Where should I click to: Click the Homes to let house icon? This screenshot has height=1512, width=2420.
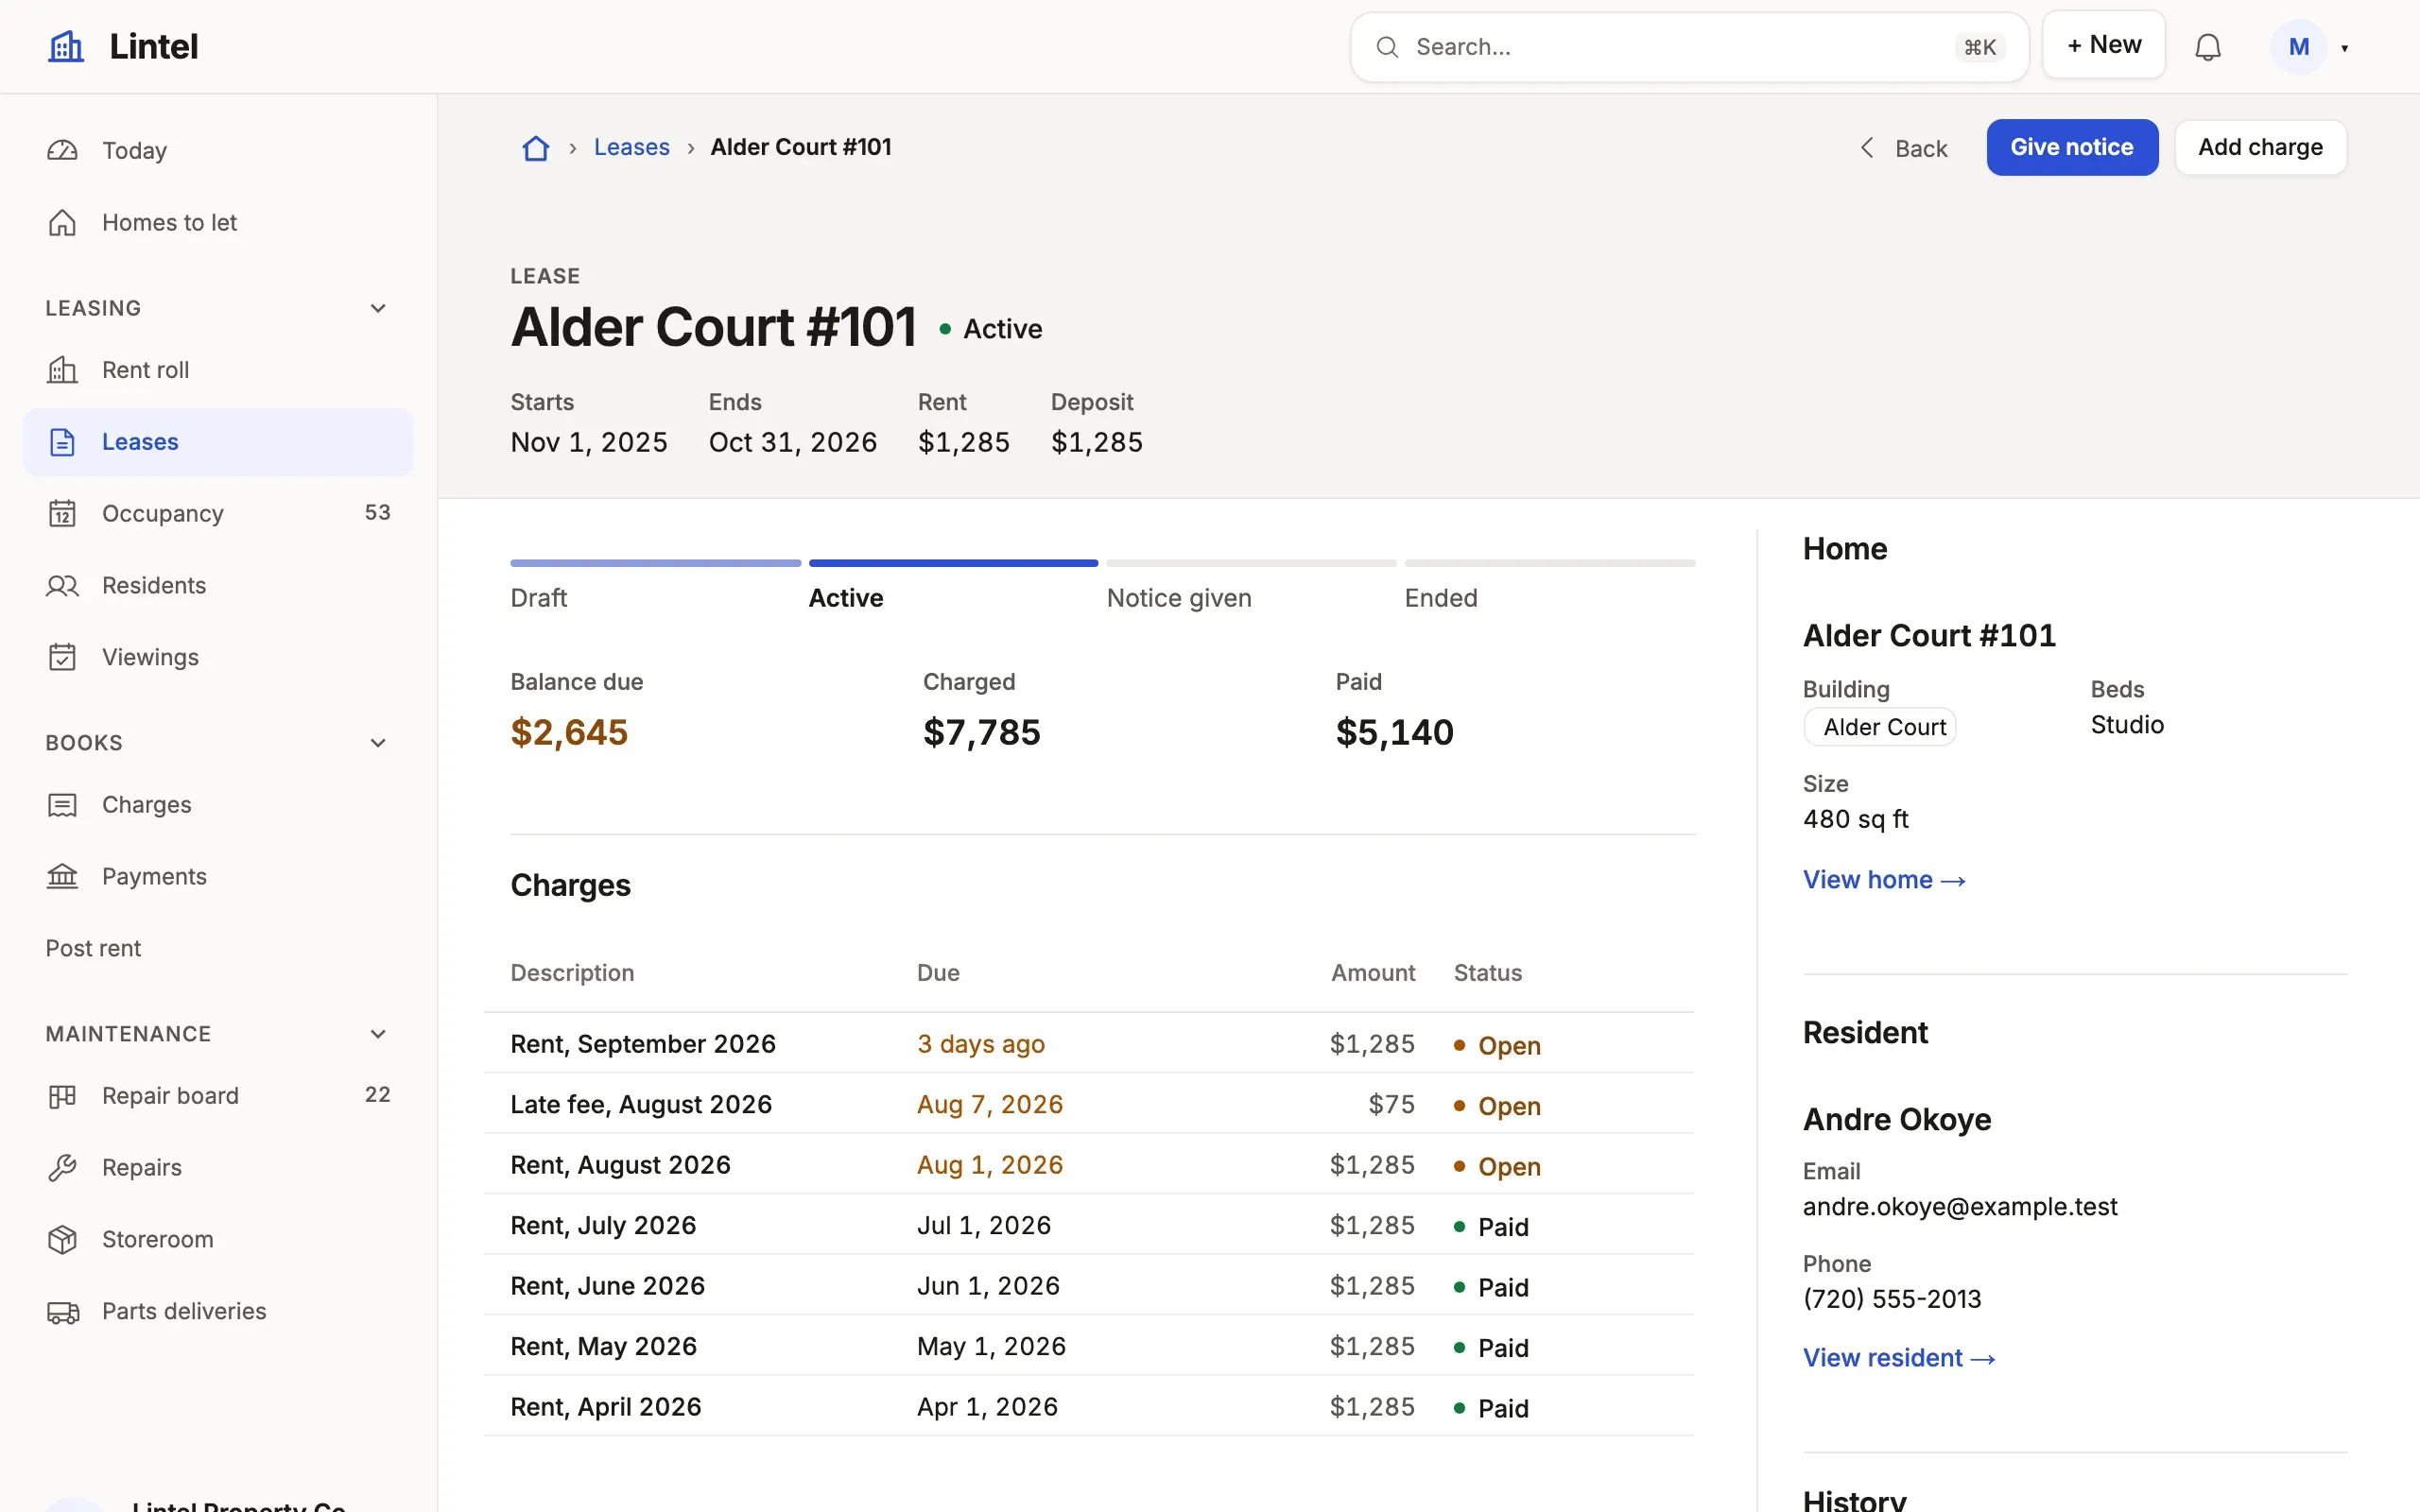click(x=62, y=223)
